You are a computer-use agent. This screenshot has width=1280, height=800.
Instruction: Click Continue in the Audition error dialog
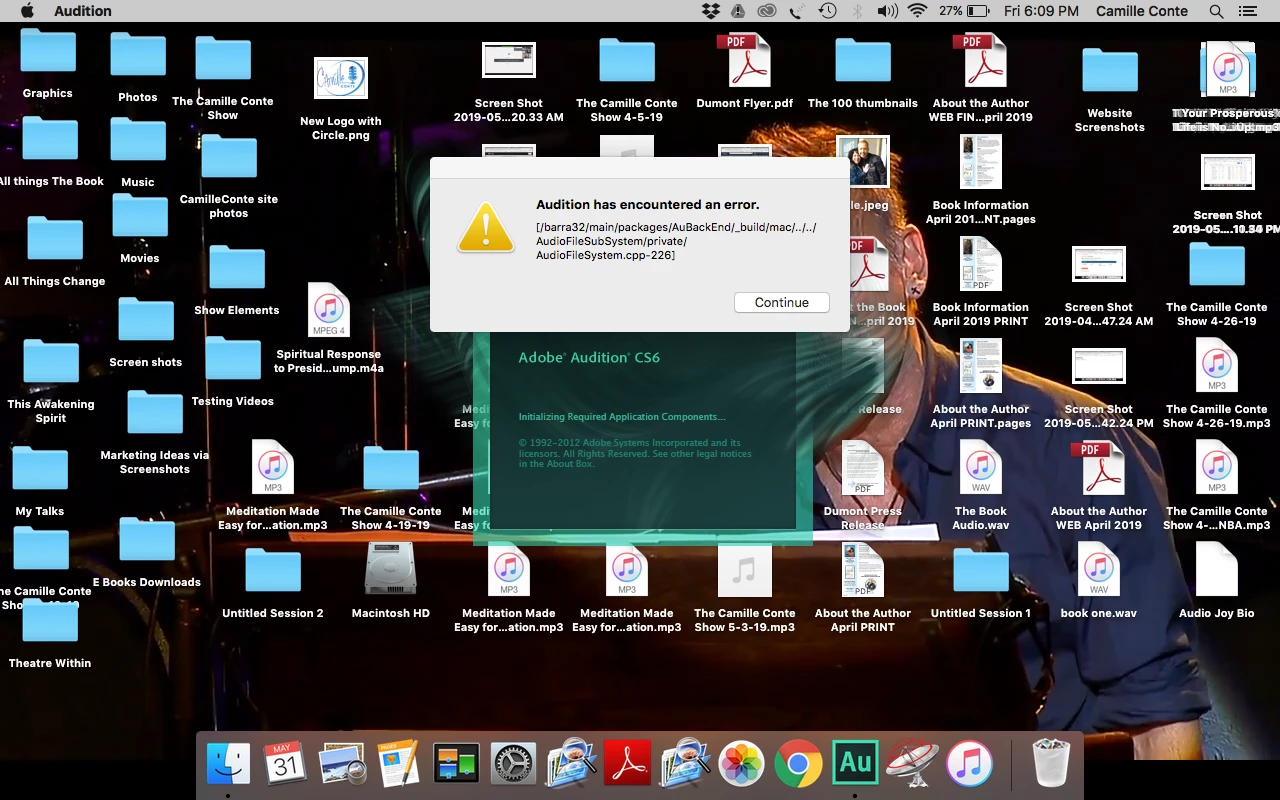point(781,302)
